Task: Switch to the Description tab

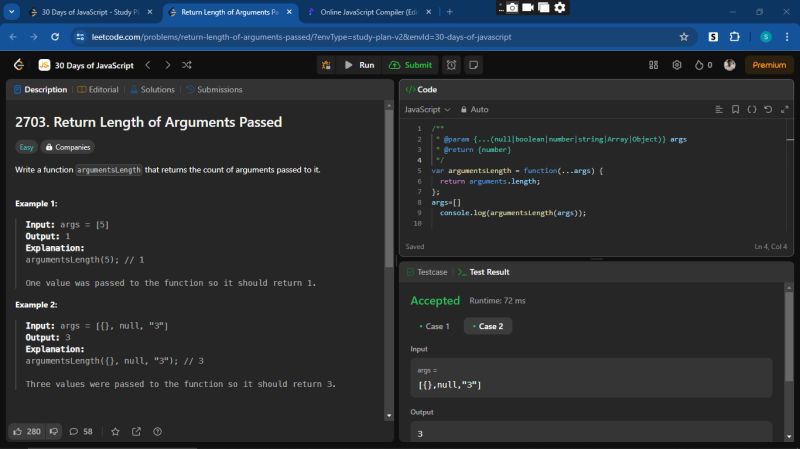Action: [x=40, y=89]
